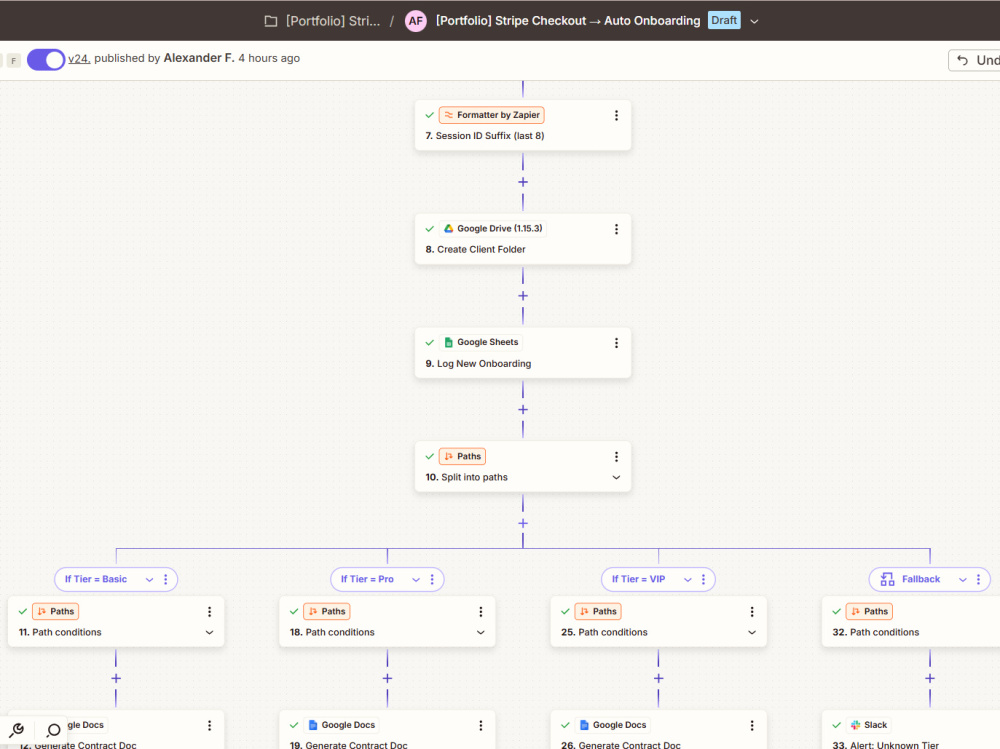Click the Google Drive app badge
This screenshot has height=749, width=1000.
[492, 228]
